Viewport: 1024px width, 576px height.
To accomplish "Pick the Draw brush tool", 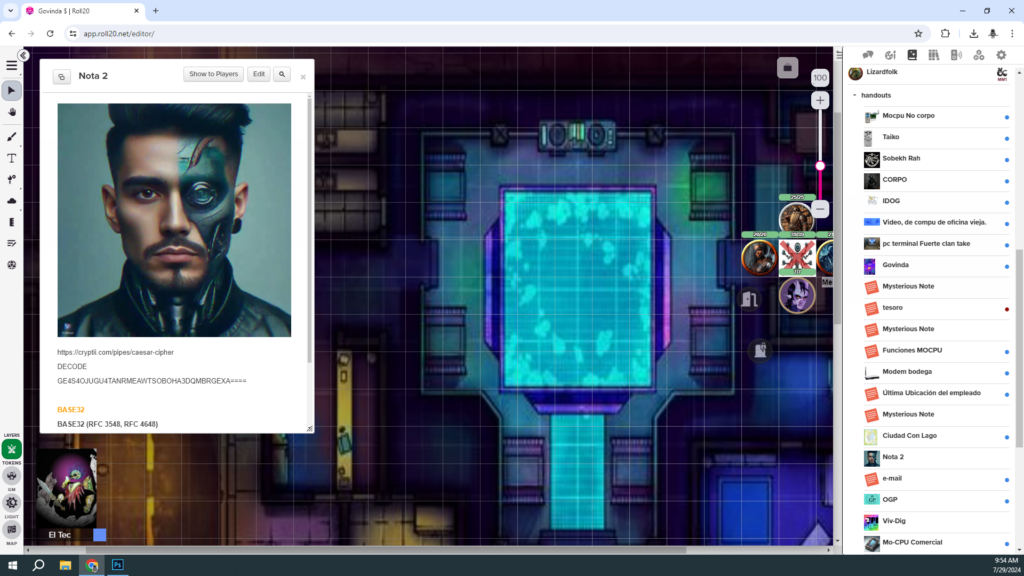I will click(x=12, y=137).
